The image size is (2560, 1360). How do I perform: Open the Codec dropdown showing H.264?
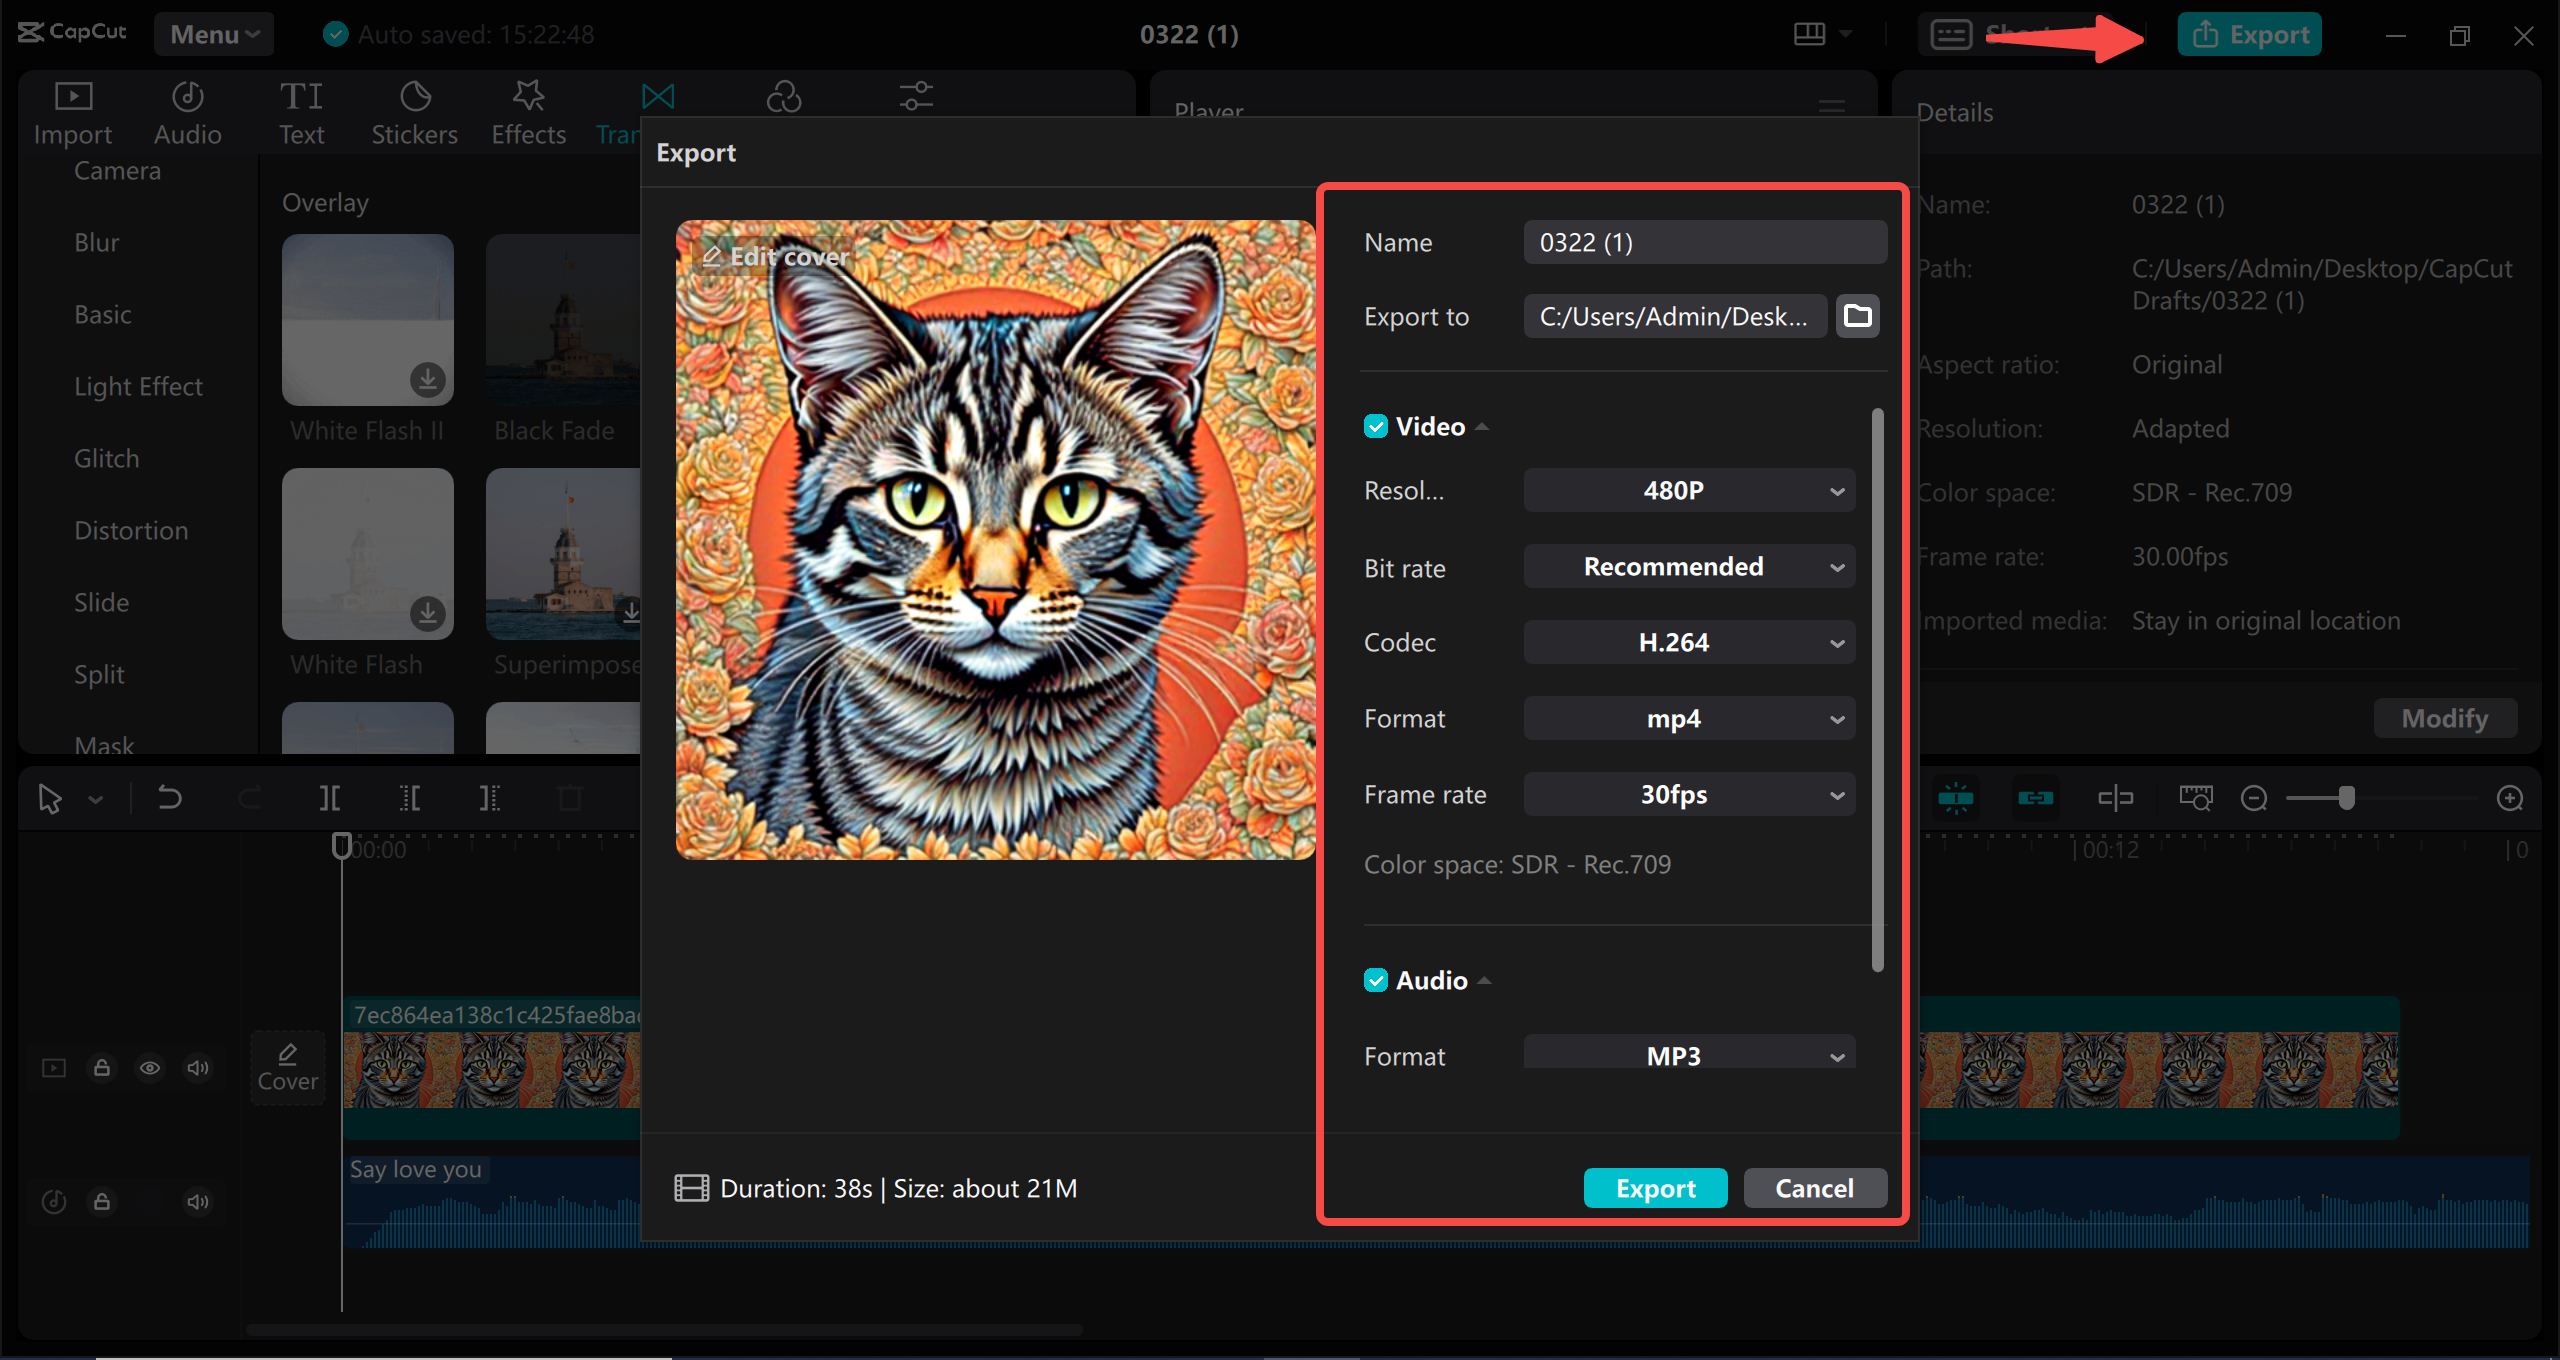tap(1688, 642)
